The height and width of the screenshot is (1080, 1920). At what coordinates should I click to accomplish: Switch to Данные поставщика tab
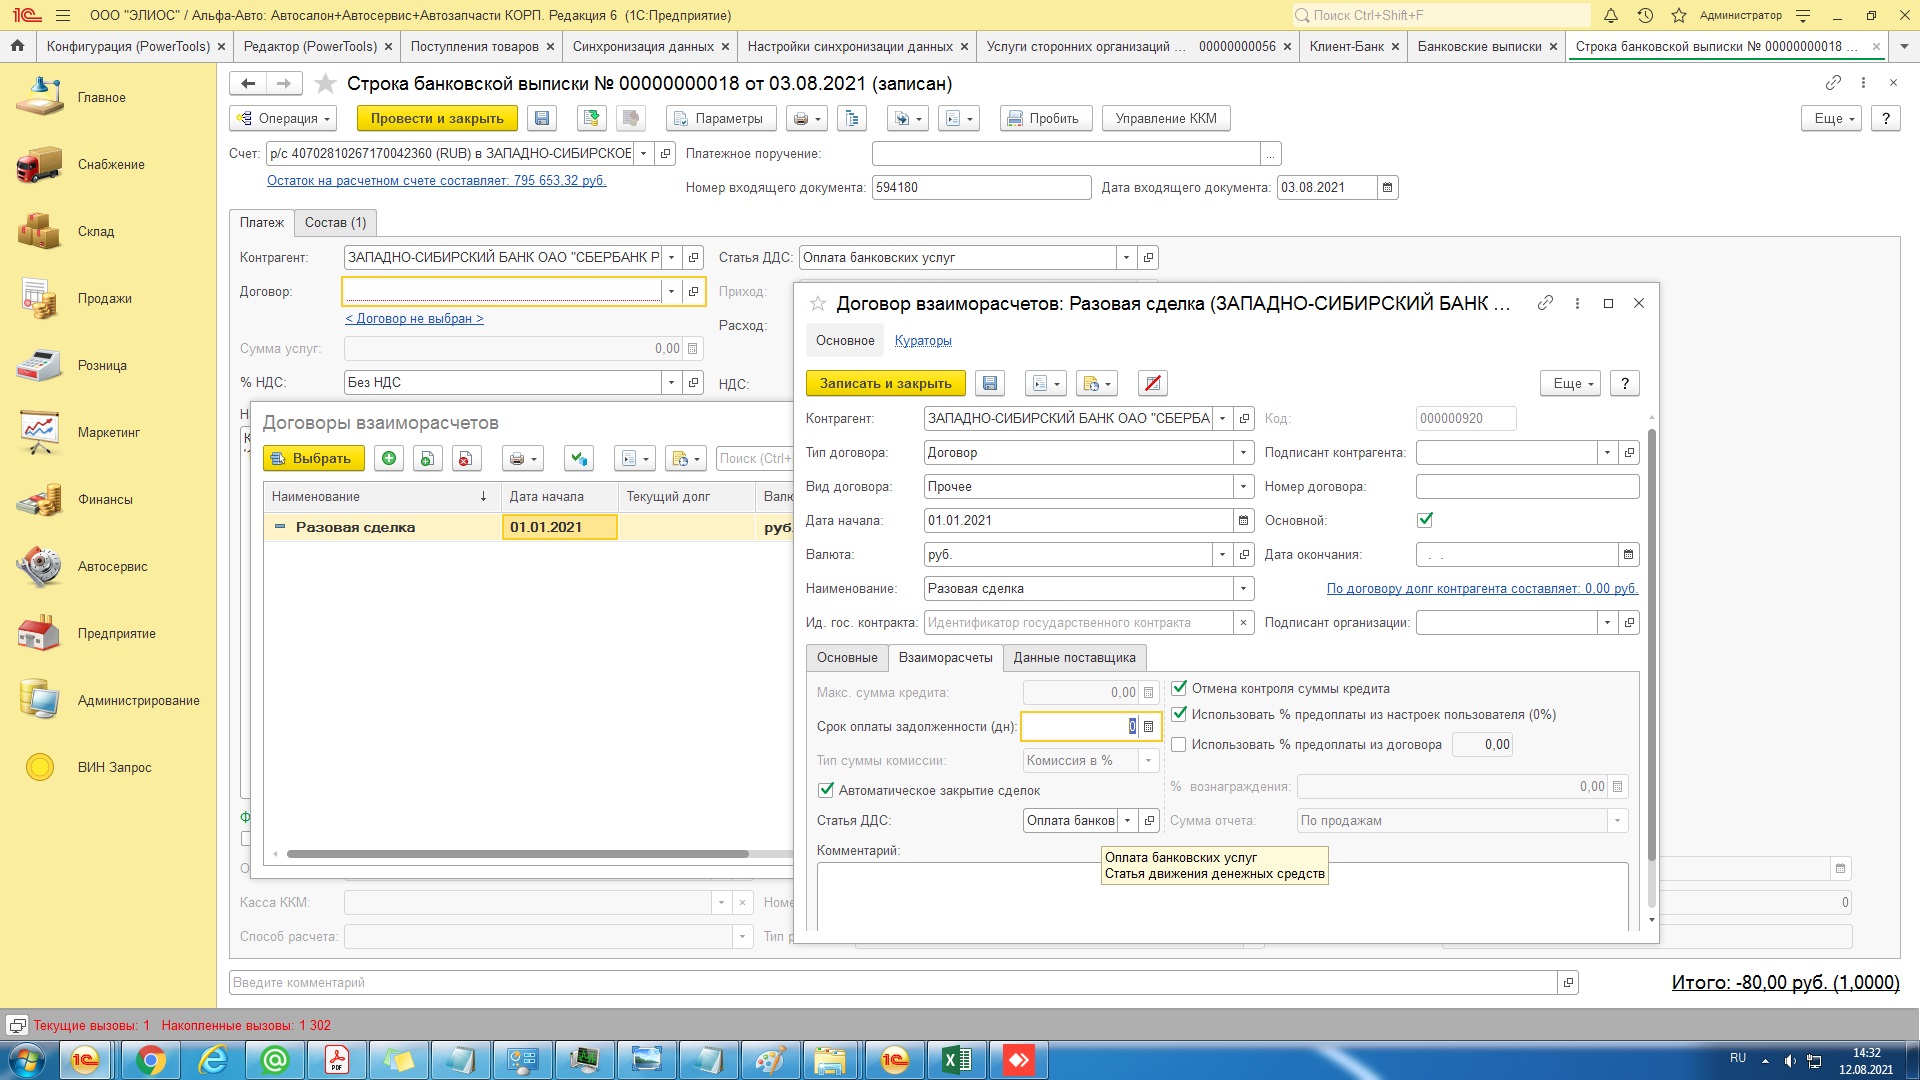1074,658
